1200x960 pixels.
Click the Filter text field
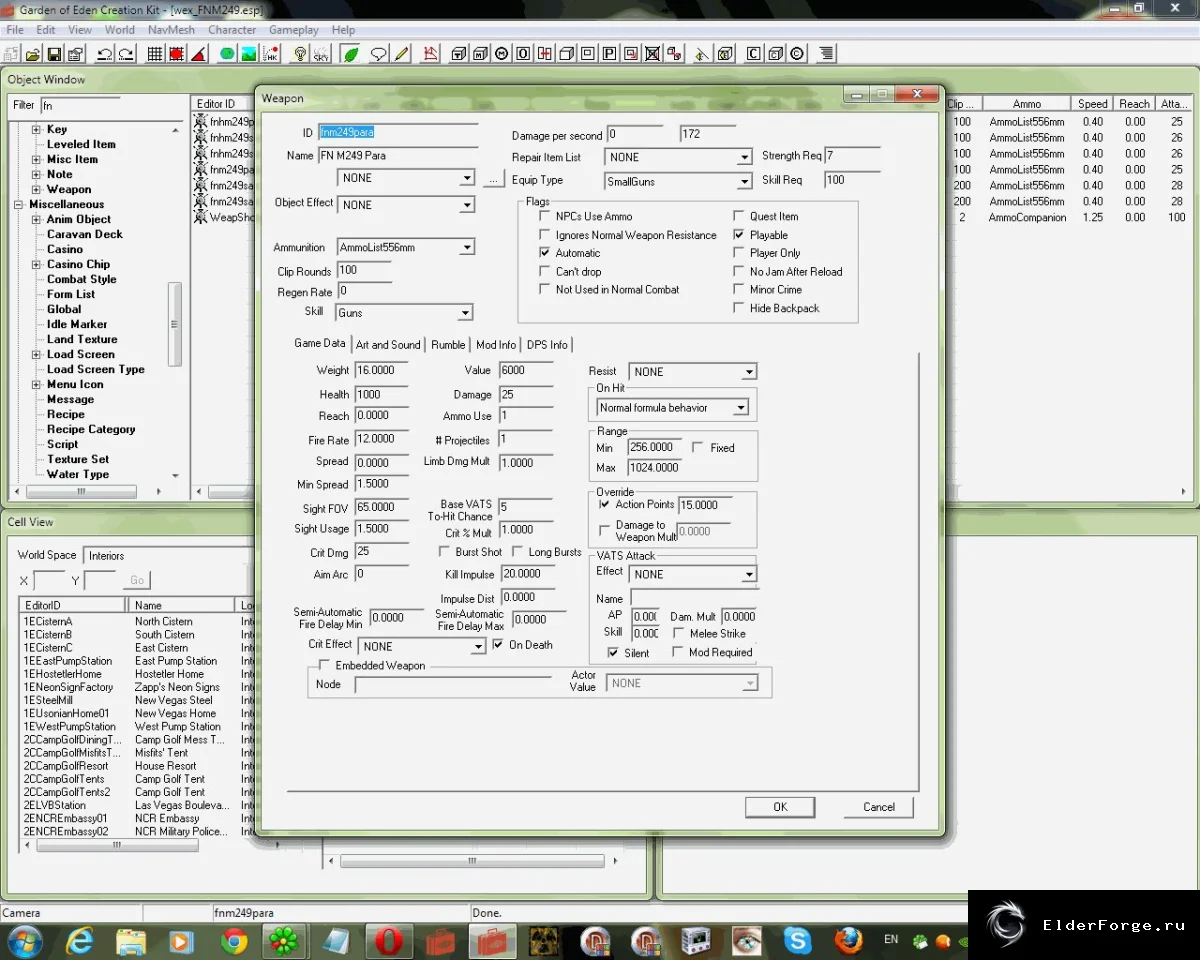(x=80, y=105)
